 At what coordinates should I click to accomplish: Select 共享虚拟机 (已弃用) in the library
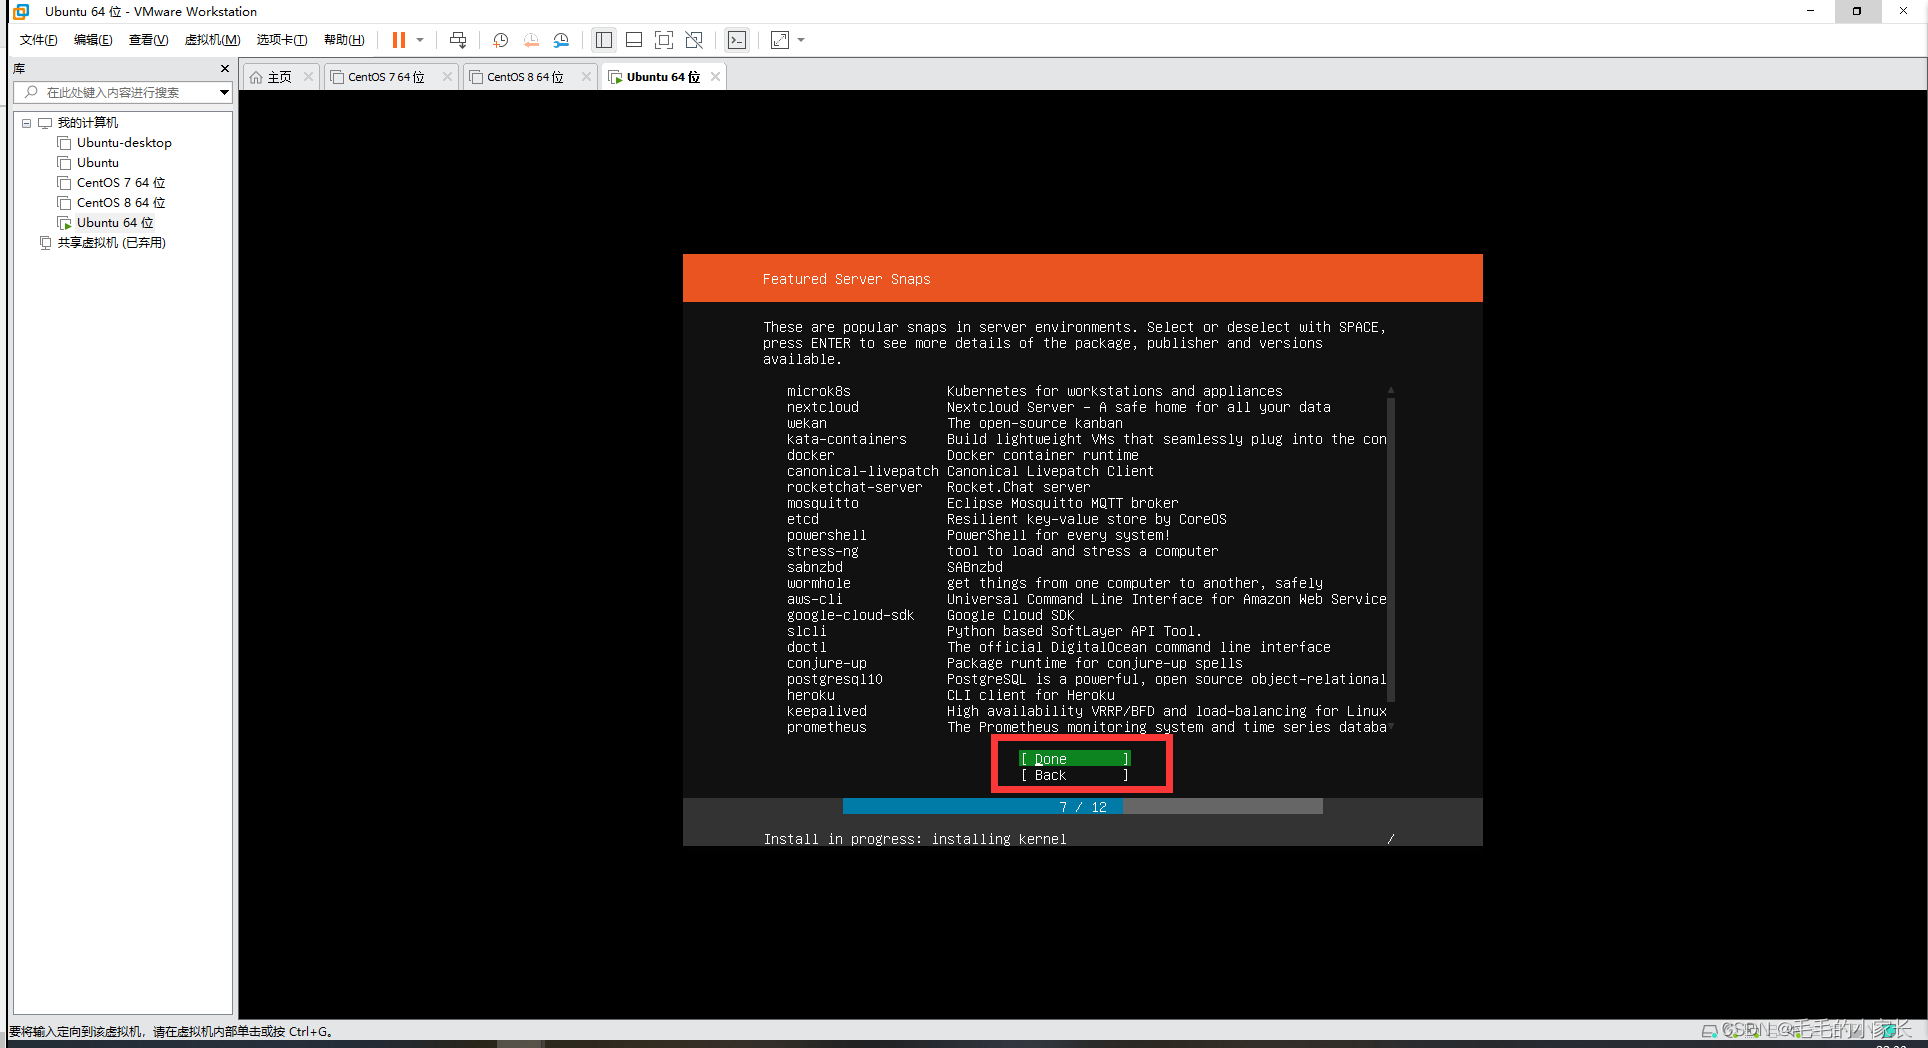110,243
